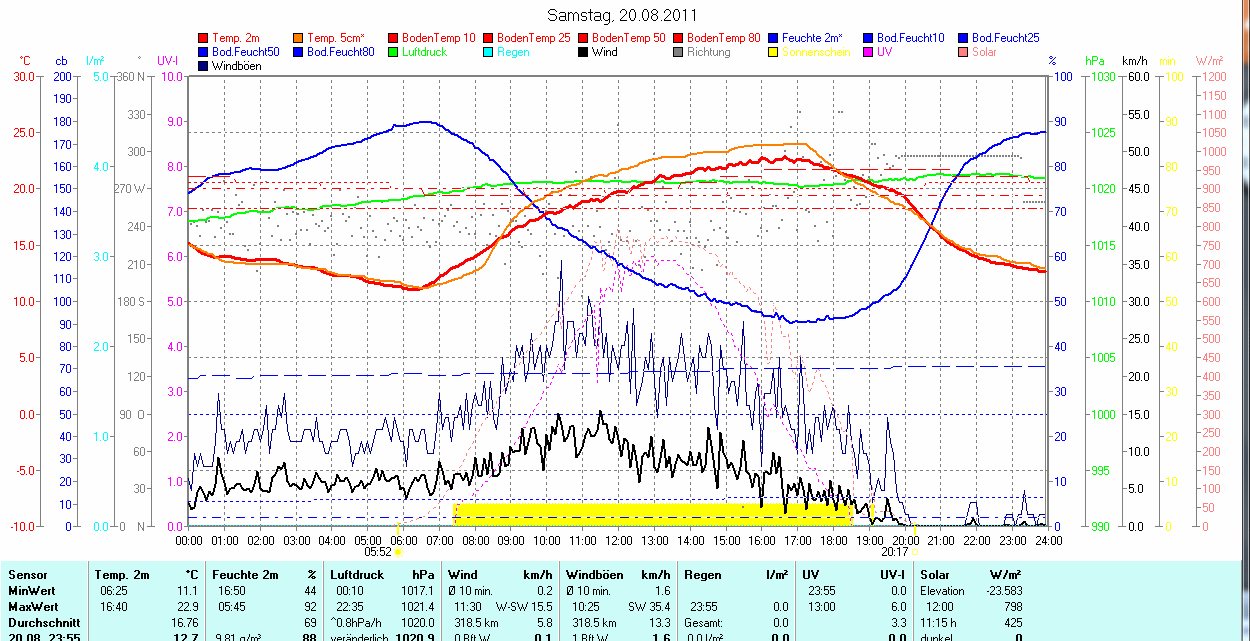Click the red Temp. 2m legend swatch
This screenshot has width=1250, height=641.
(x=204, y=38)
